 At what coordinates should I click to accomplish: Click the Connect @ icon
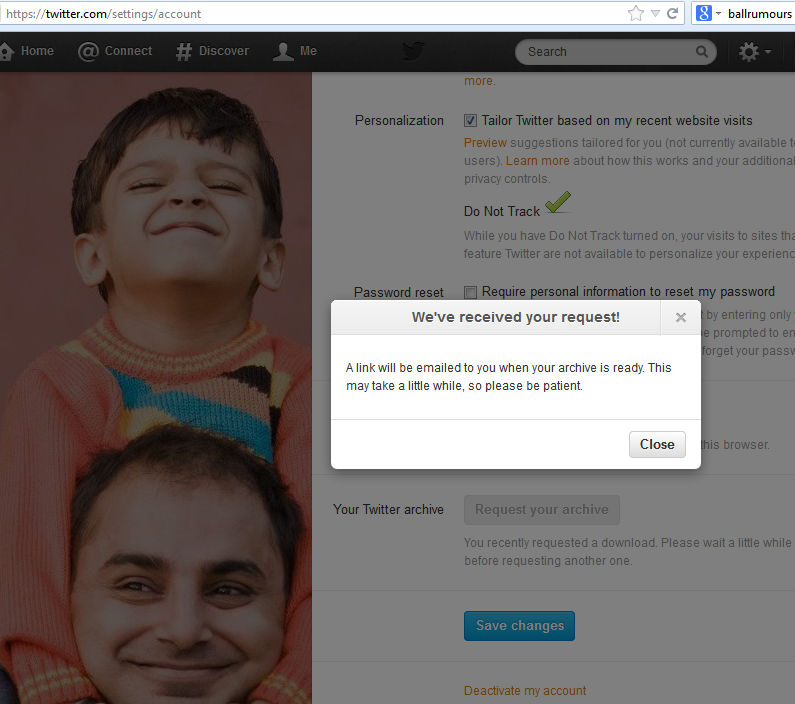(89, 52)
